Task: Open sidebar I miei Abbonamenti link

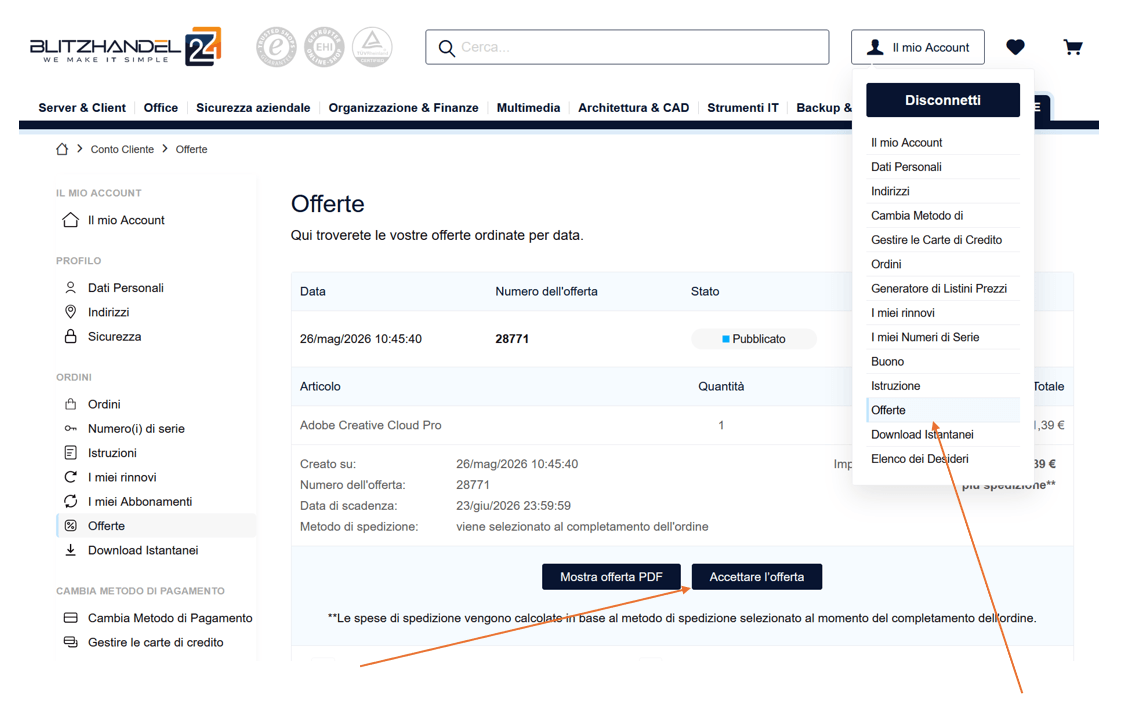Action: [140, 501]
